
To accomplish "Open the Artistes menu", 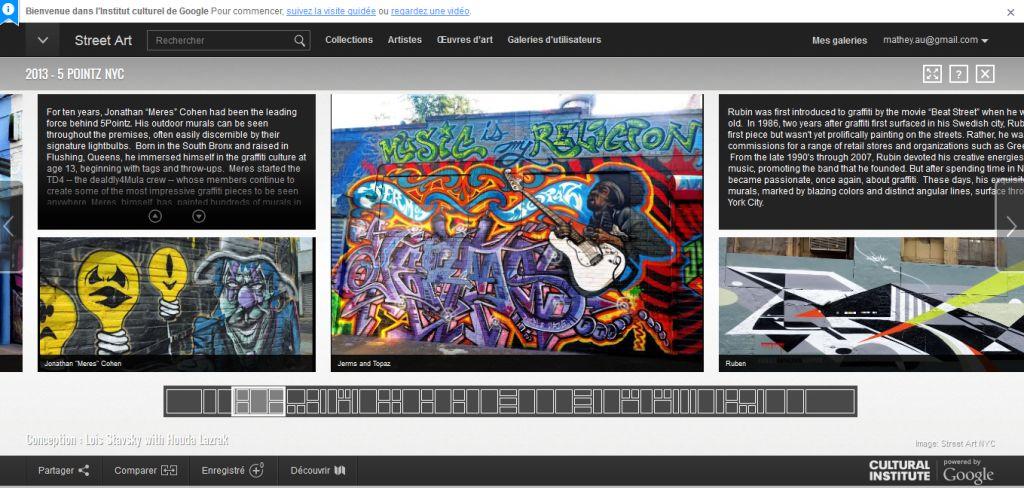I will (x=405, y=40).
